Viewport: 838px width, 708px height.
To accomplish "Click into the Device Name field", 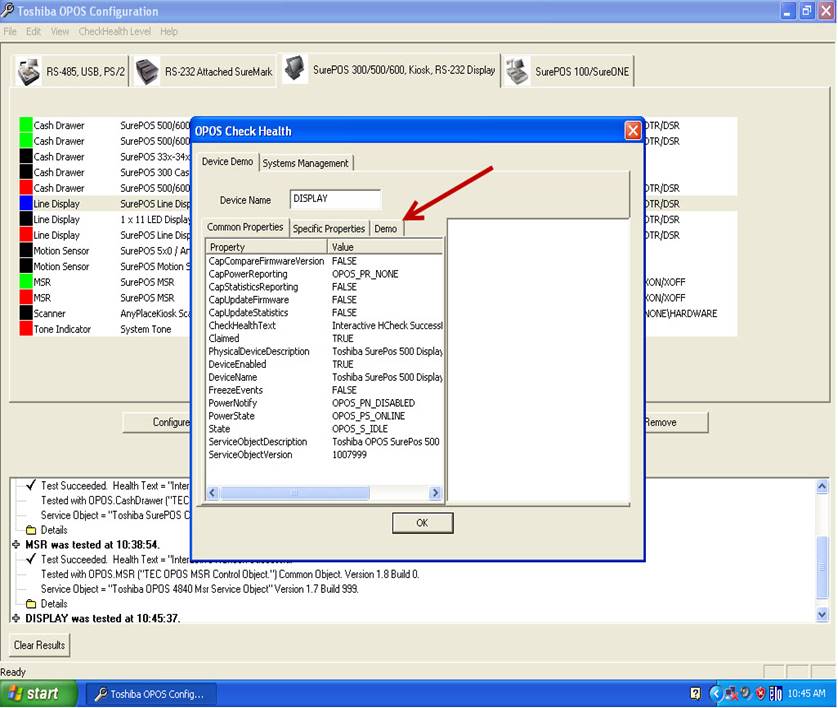I will coord(335,199).
